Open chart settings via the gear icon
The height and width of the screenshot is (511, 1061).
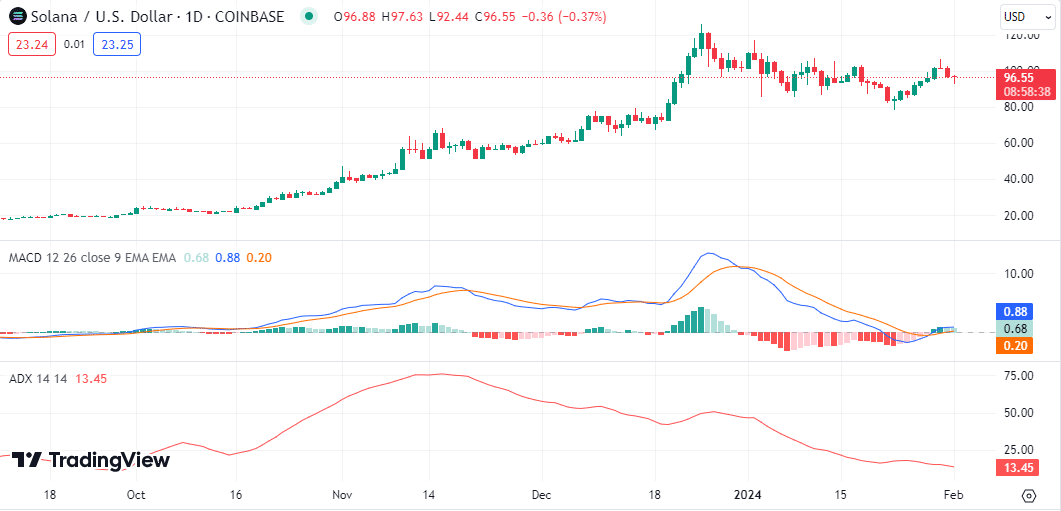[1029, 495]
